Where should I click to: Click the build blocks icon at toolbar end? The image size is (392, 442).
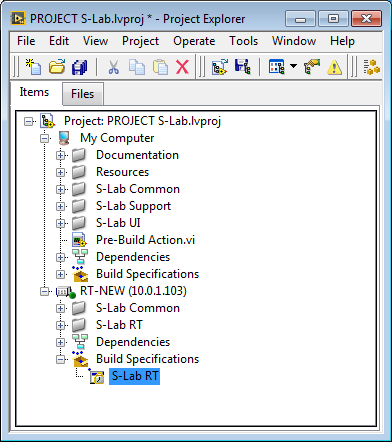tap(372, 67)
